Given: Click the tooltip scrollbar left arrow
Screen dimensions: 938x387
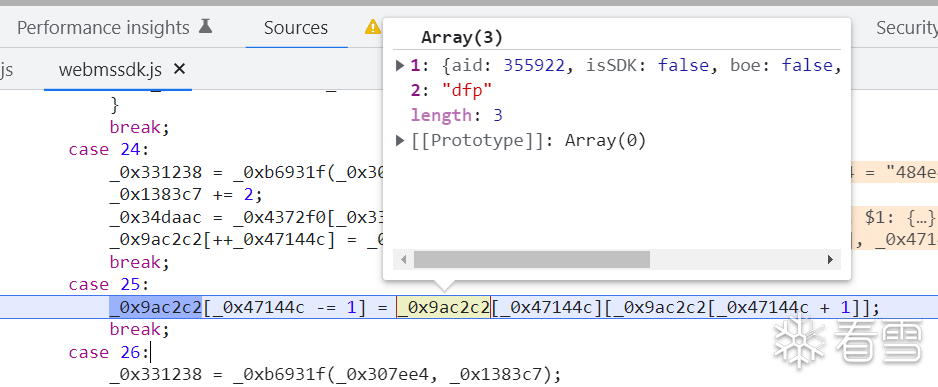Looking at the screenshot, I should tap(403, 260).
